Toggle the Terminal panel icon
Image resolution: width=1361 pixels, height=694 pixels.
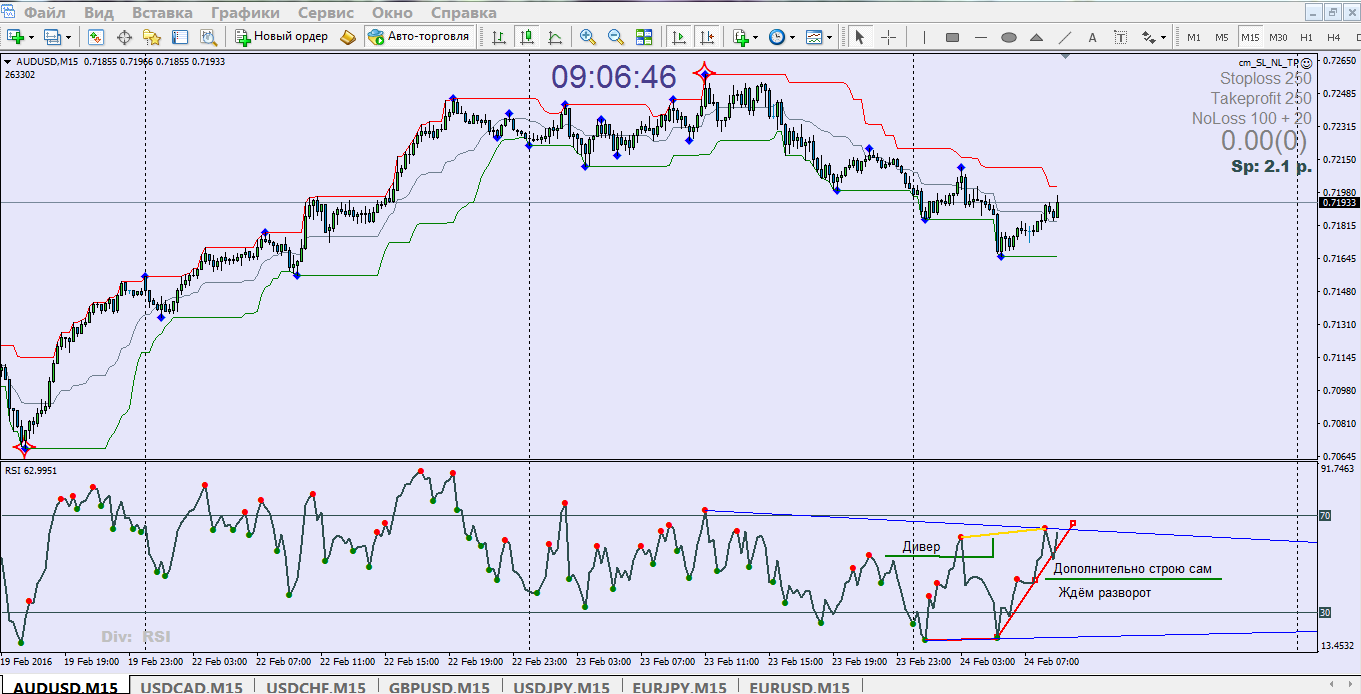pos(180,37)
